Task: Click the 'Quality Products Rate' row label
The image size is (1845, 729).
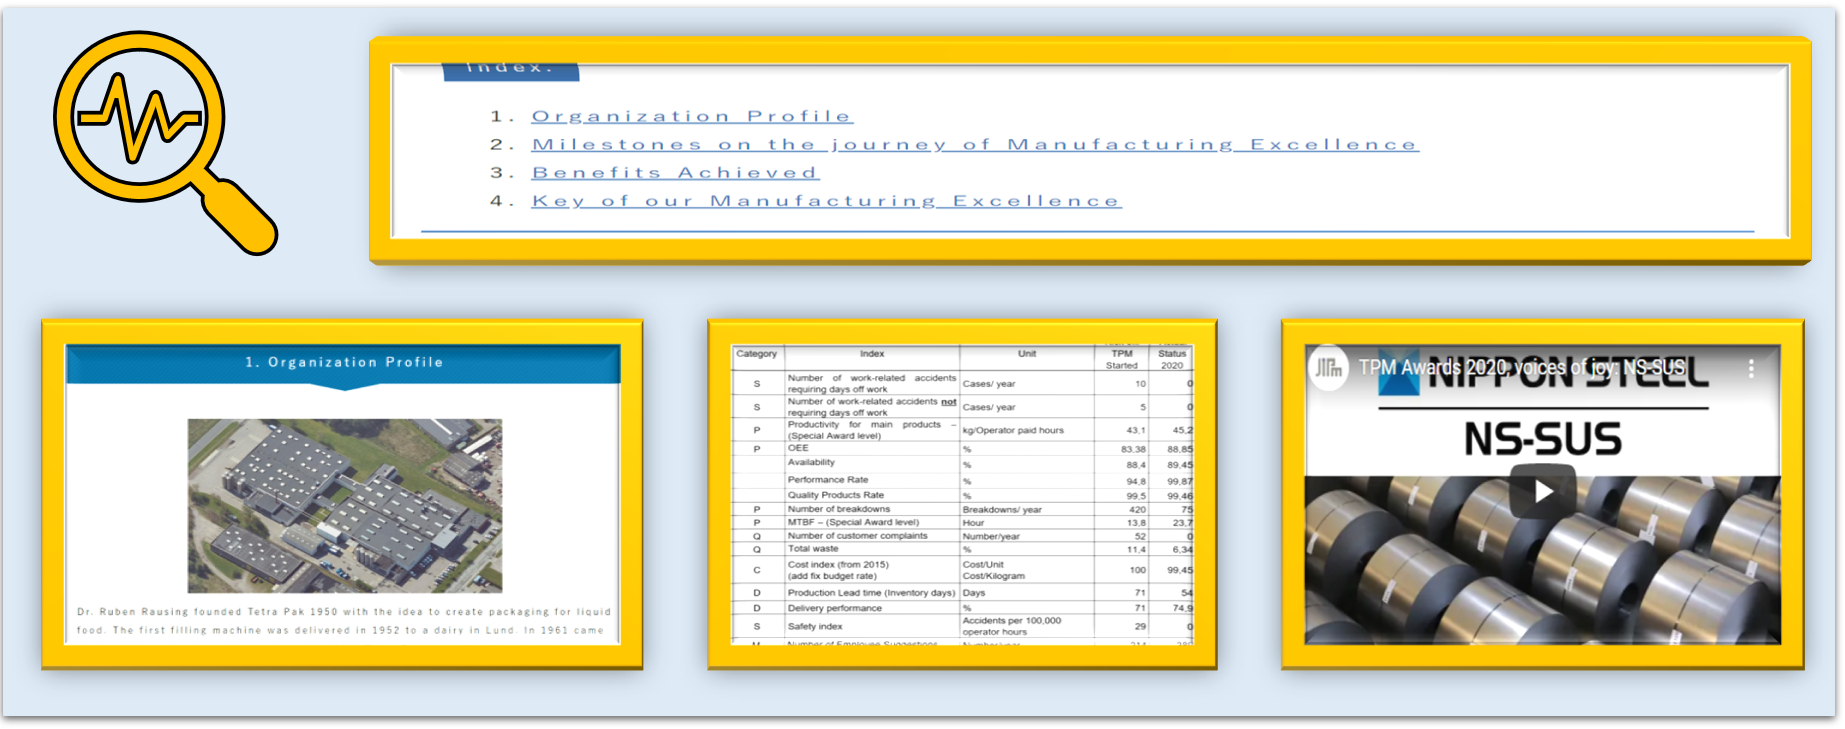Action: pyautogui.click(x=836, y=495)
